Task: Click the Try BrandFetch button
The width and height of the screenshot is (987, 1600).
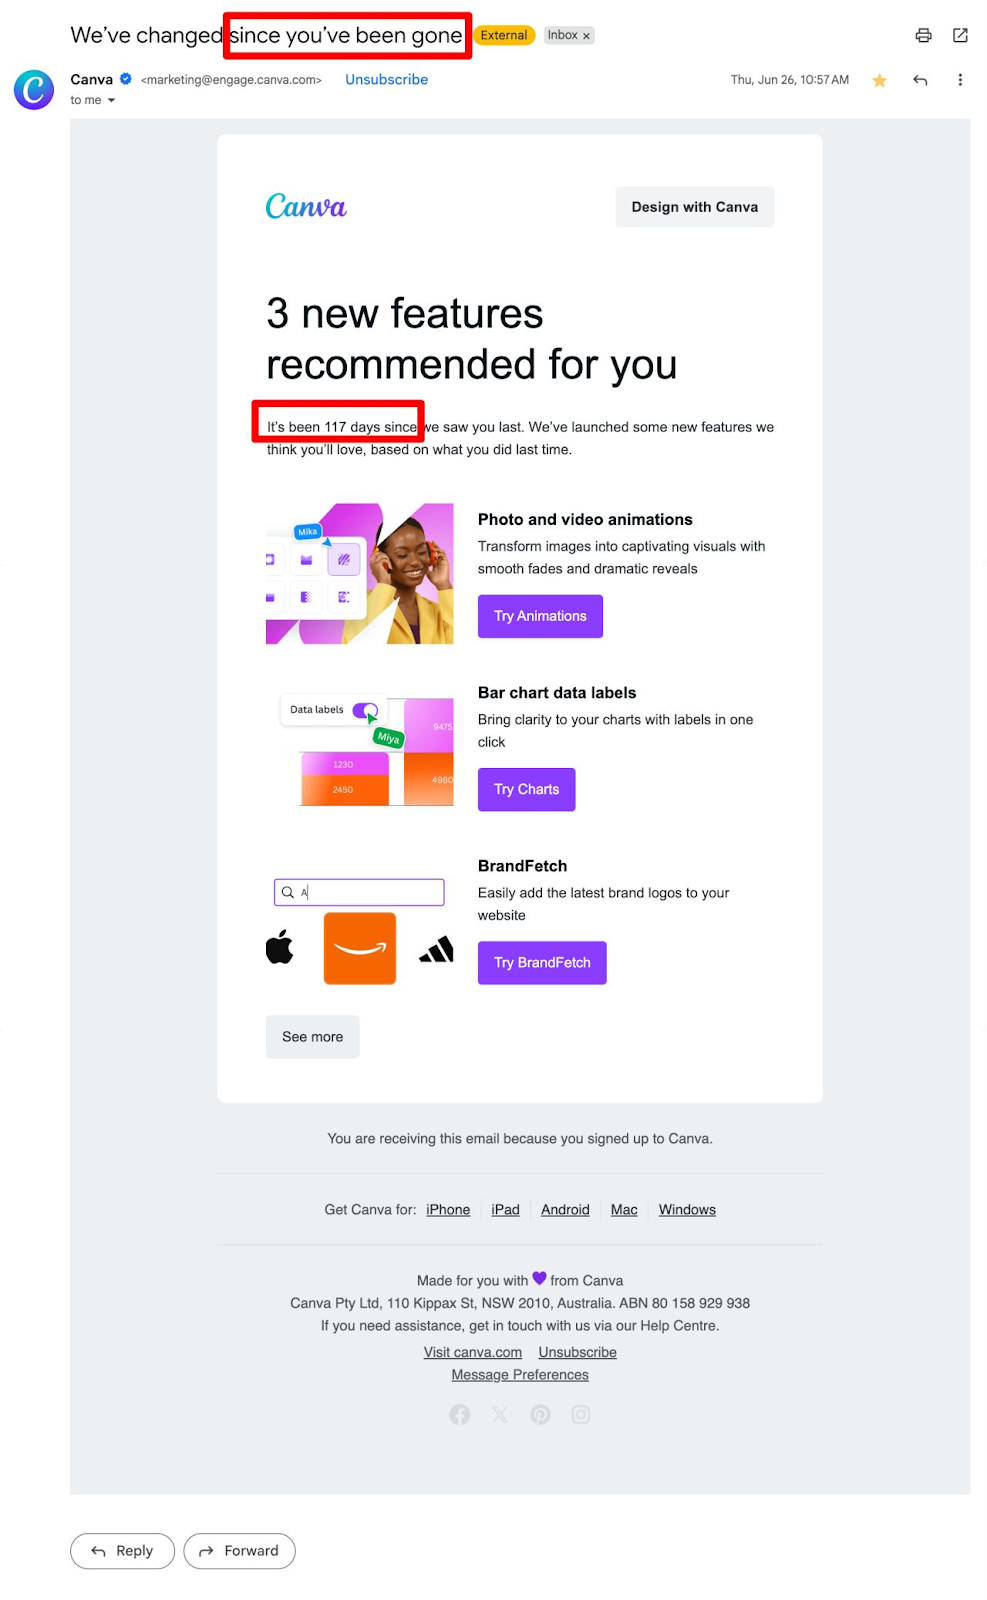Action: coord(542,963)
